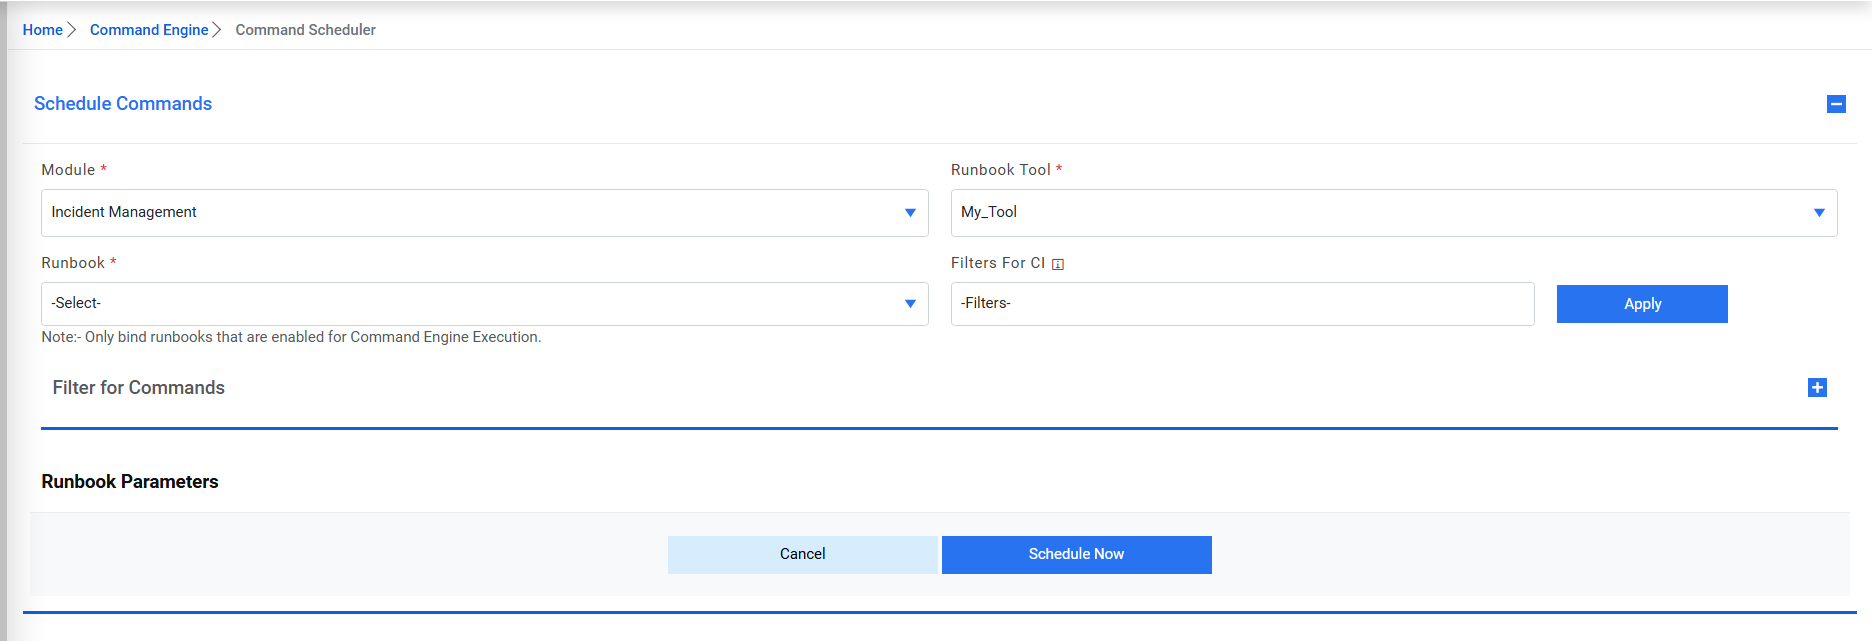1872x641 pixels.
Task: Click the chevron after the Home breadcrumb
Action: pyautogui.click(x=72, y=30)
